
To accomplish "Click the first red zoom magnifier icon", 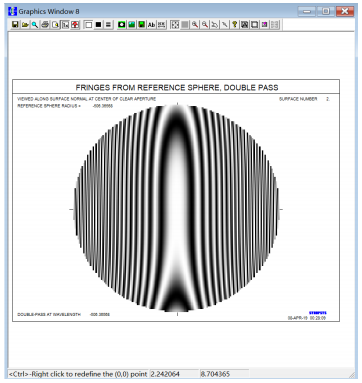I will pyautogui.click(x=195, y=25).
